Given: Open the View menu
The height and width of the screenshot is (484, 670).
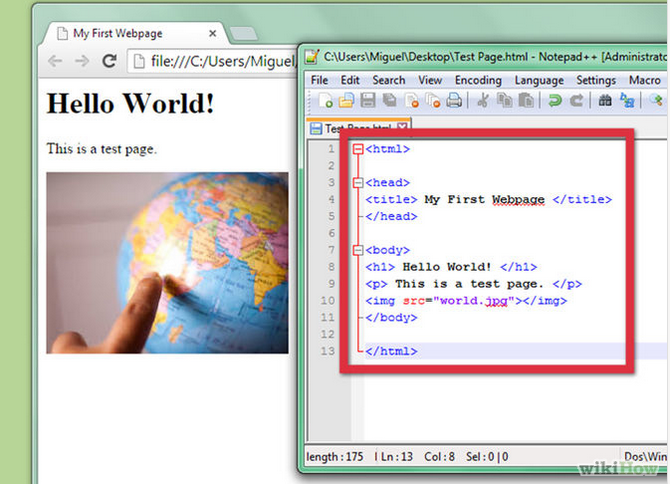Looking at the screenshot, I should tap(430, 80).
